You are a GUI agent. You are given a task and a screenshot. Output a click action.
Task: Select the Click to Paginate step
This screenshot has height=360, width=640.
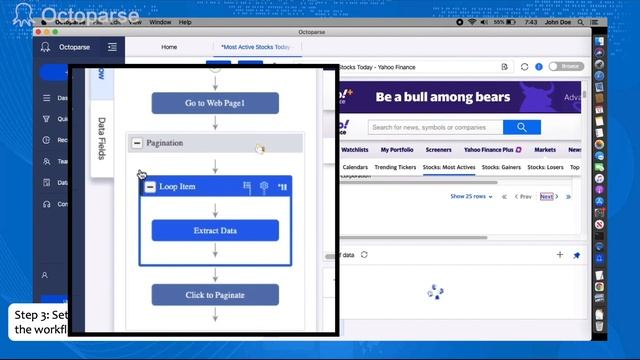(215, 295)
